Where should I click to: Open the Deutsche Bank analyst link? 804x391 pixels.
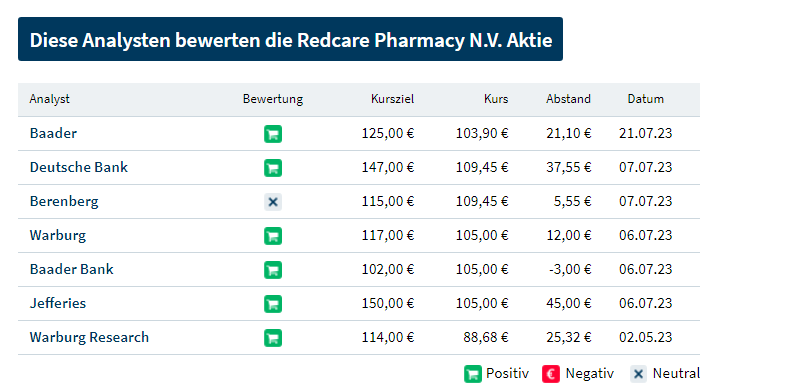tap(78, 167)
